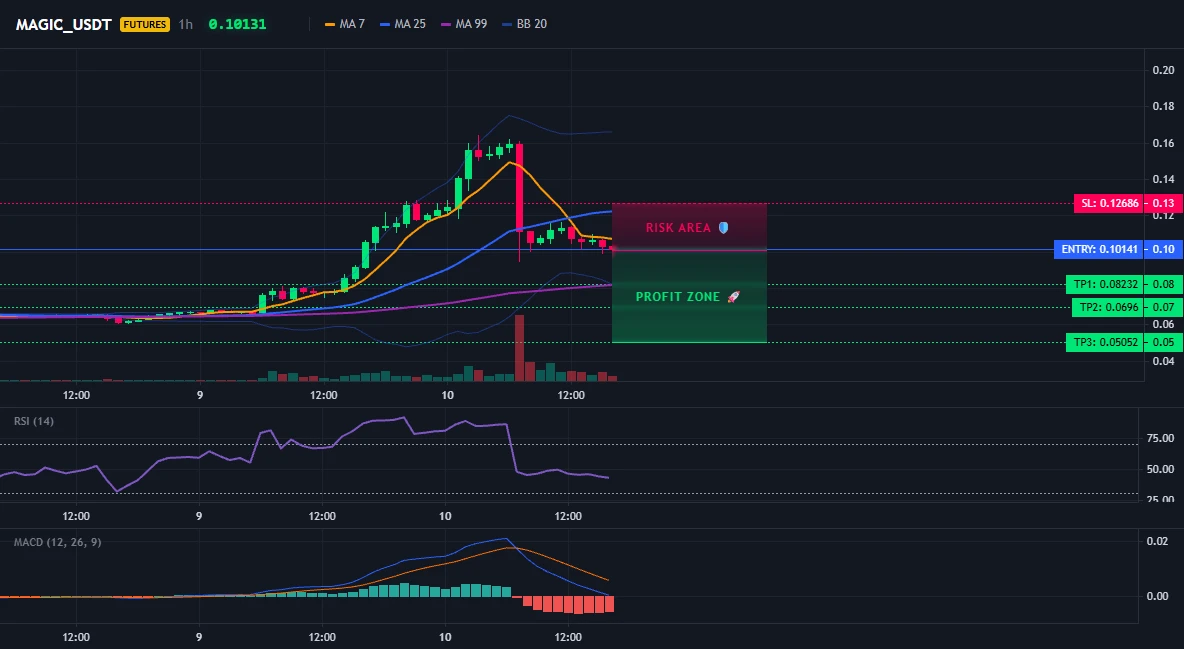
Task: Select the TP3: 0.05052 target label
Action: coord(1104,342)
